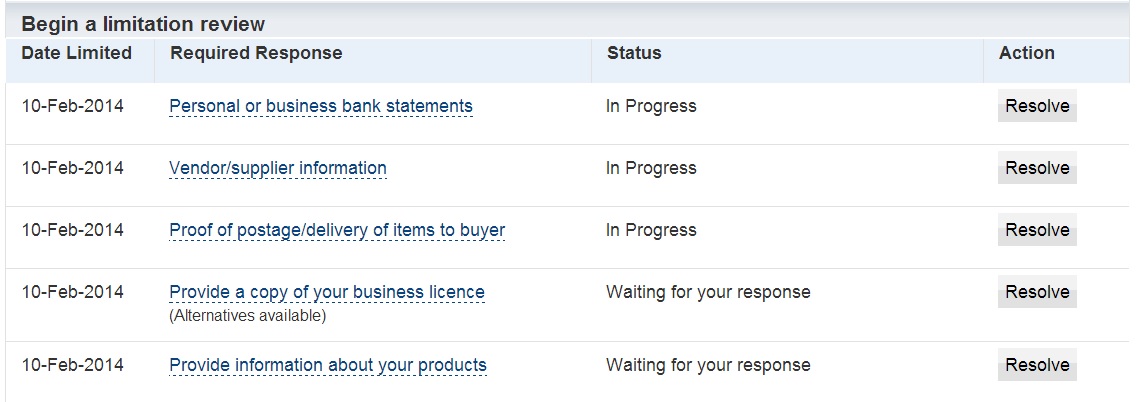The width and height of the screenshot is (1141, 402).
Task: Click In Progress status for bank statements
Action: [x=651, y=106]
